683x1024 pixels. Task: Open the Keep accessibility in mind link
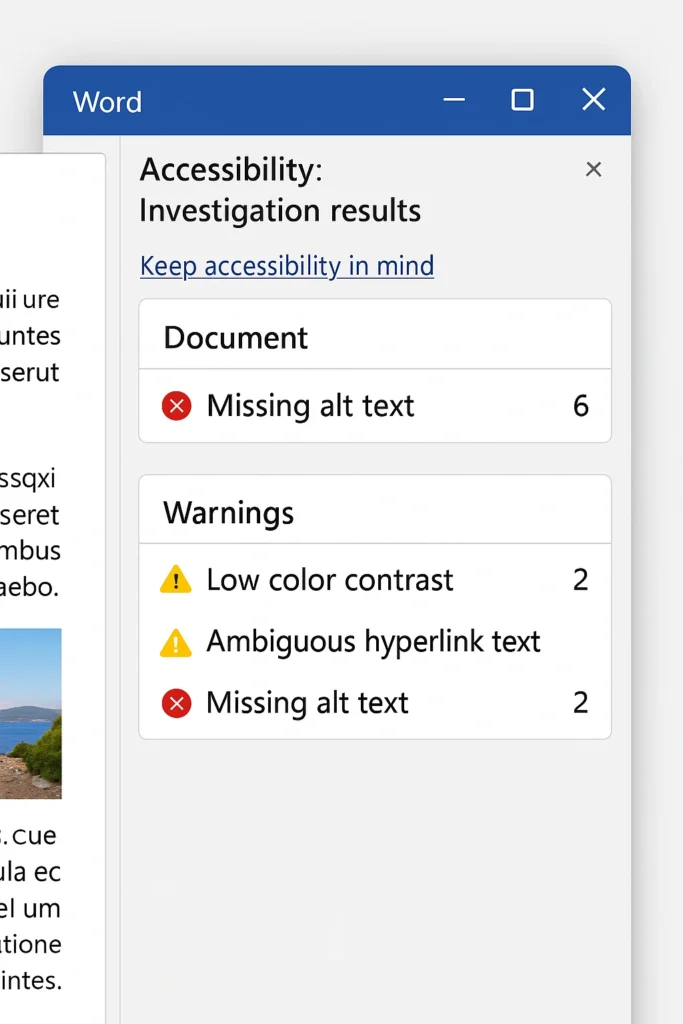pyautogui.click(x=287, y=266)
